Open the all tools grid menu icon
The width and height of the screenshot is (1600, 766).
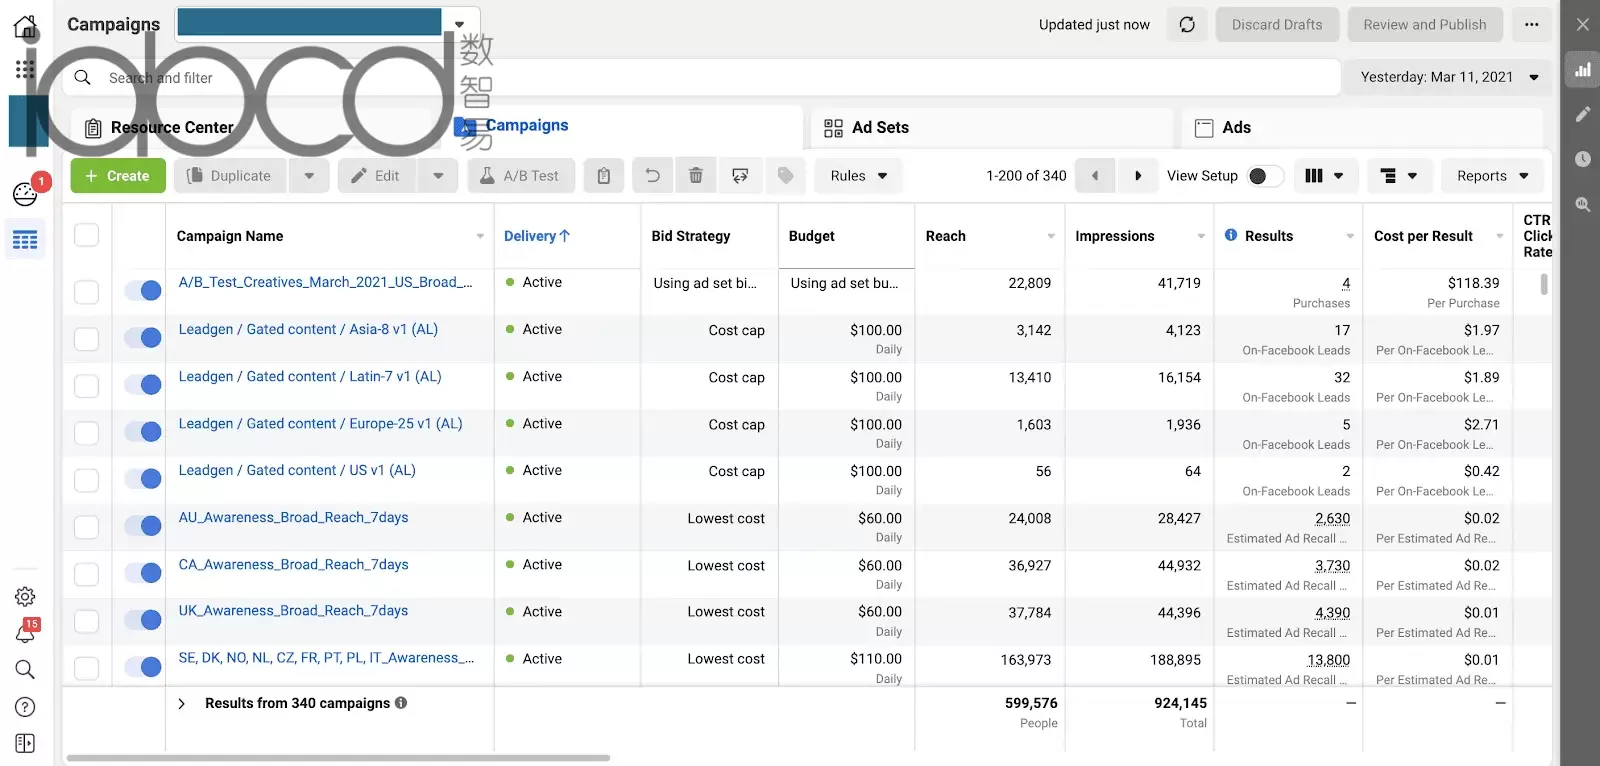coord(25,69)
